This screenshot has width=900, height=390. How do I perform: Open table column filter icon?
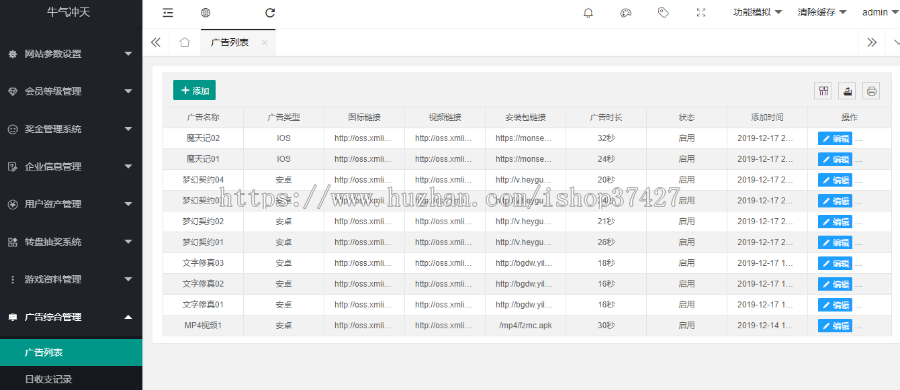point(824,91)
